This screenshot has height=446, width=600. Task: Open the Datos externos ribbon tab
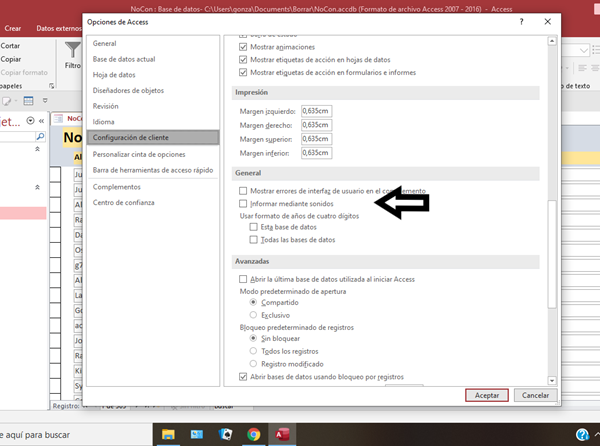point(59,28)
